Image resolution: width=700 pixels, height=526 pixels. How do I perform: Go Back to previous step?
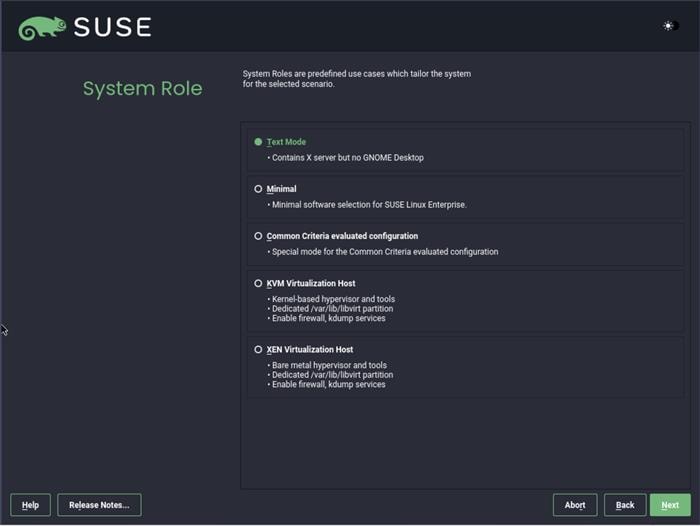click(x=625, y=505)
